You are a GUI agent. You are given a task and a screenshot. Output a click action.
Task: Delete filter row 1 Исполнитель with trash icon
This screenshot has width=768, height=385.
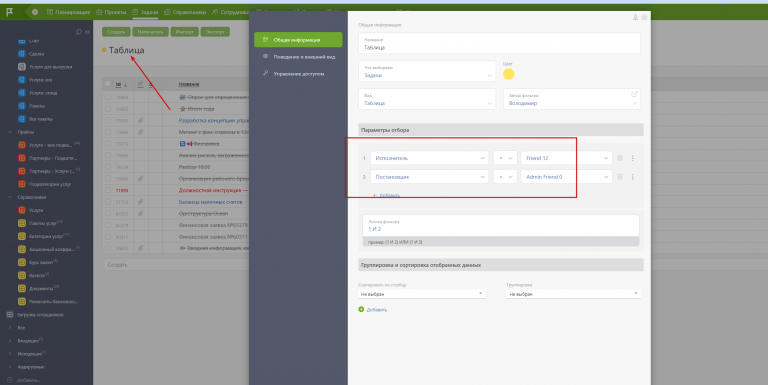point(620,158)
